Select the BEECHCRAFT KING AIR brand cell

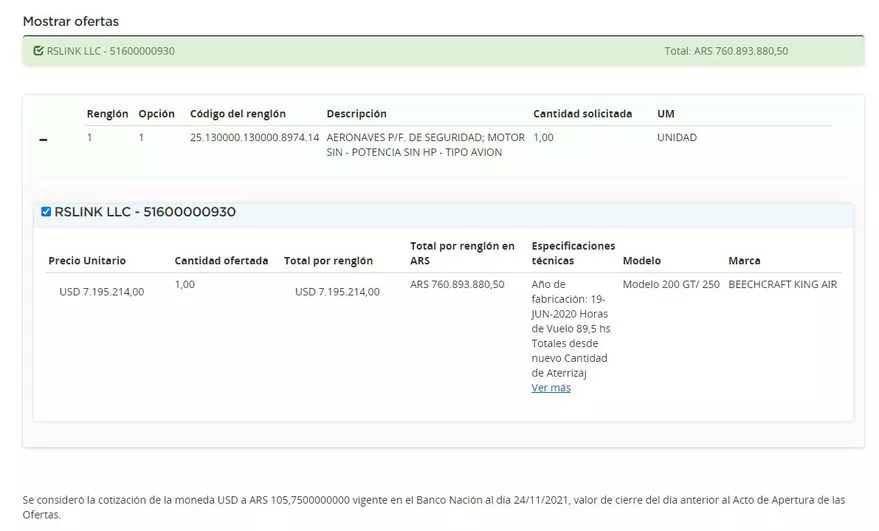(782, 285)
